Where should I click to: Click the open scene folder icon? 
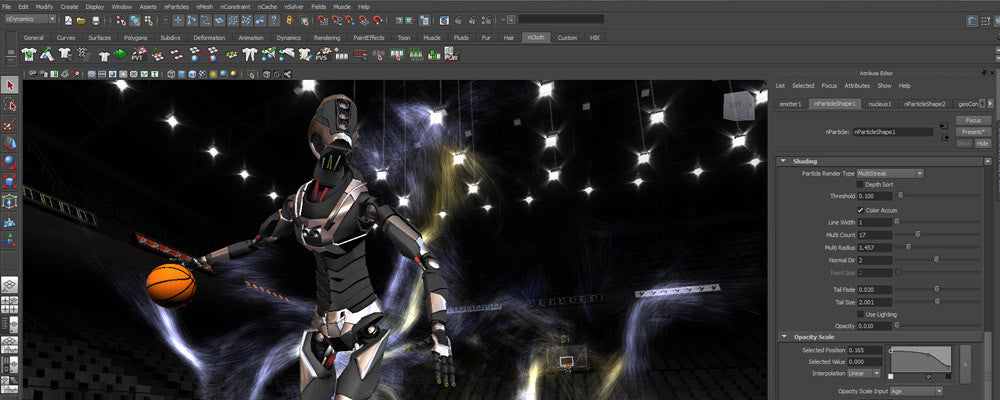pyautogui.click(x=79, y=19)
